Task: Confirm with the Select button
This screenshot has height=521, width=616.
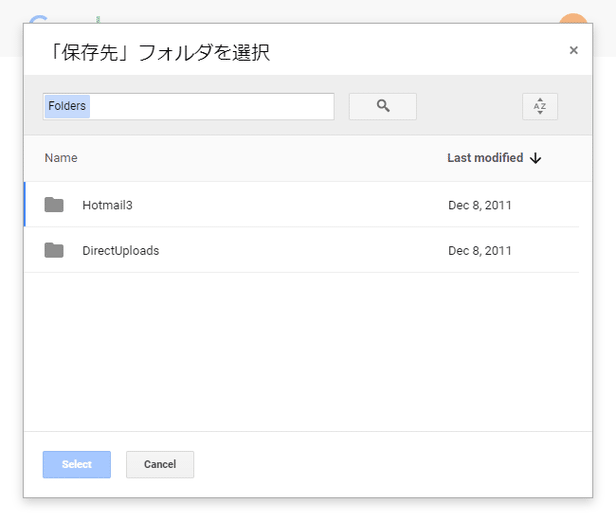Action: coord(77,464)
